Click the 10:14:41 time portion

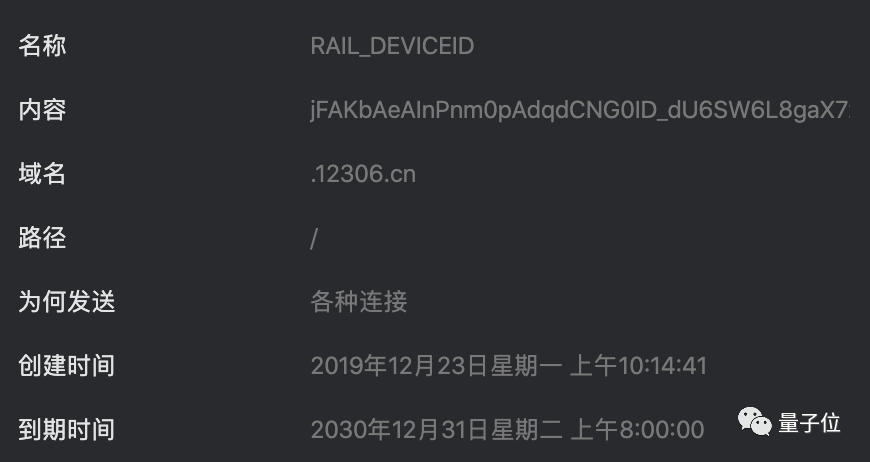(662, 366)
